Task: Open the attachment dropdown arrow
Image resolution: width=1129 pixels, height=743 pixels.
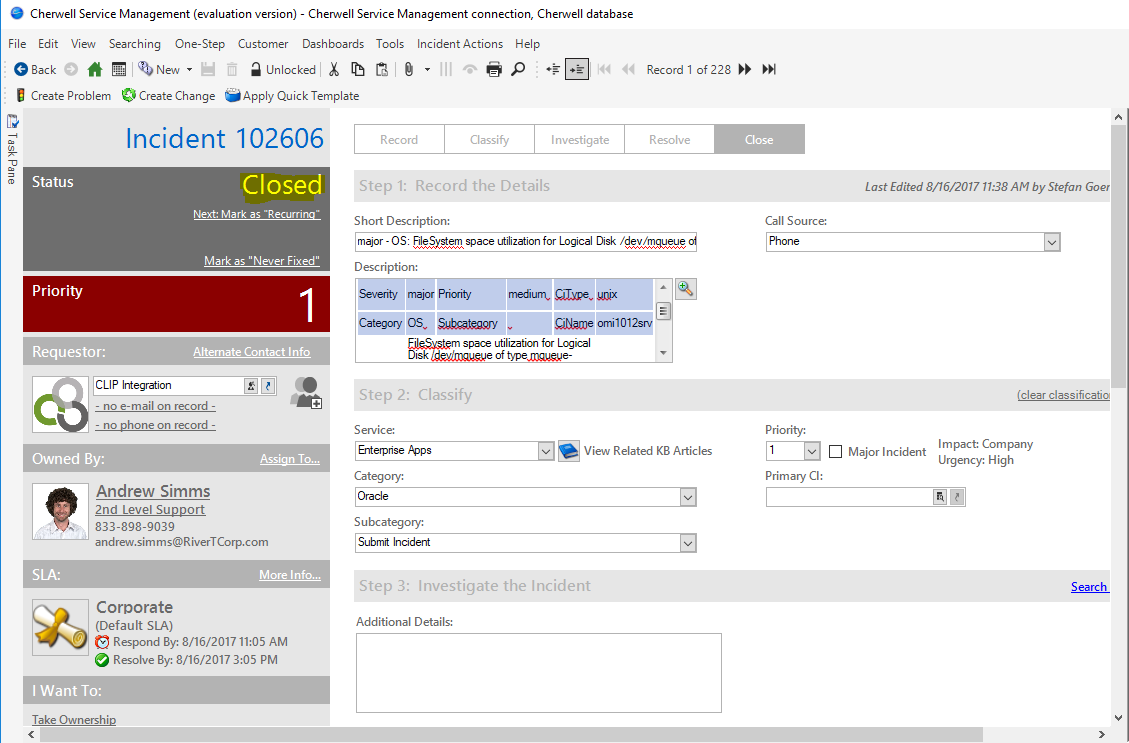Action: [x=427, y=70]
